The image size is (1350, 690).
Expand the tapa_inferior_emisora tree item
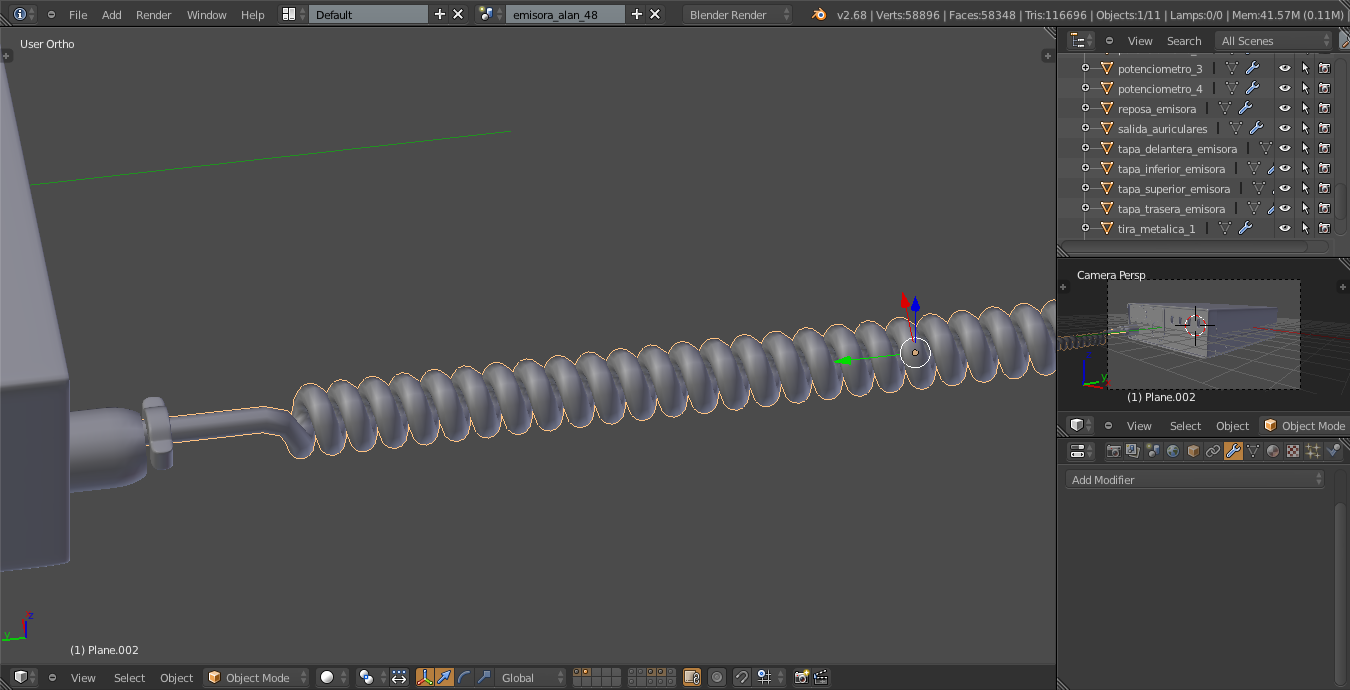[1086, 168]
